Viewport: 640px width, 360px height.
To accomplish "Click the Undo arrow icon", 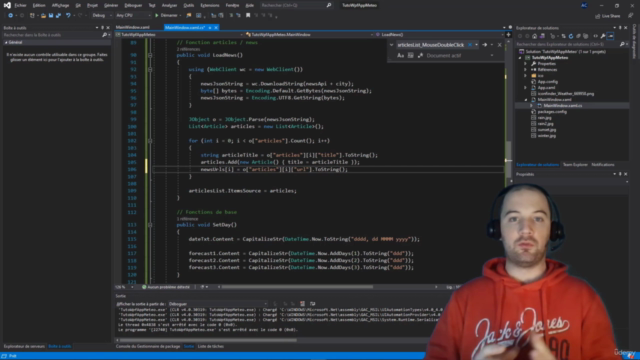I will pyautogui.click(x=68, y=16).
